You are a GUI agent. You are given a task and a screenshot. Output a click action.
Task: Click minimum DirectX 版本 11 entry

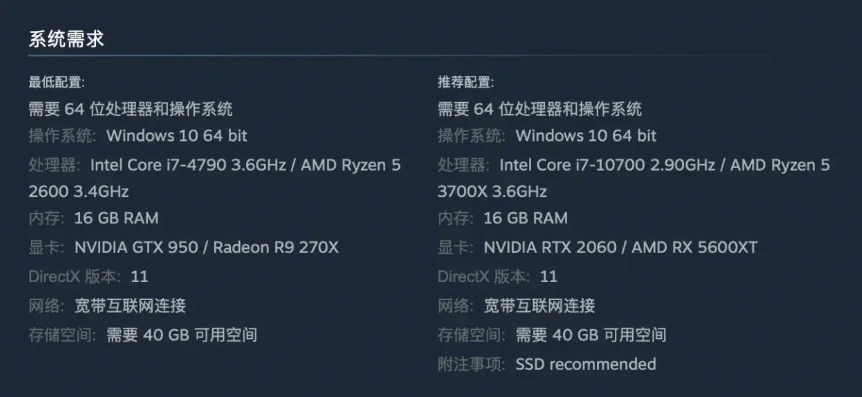89,276
